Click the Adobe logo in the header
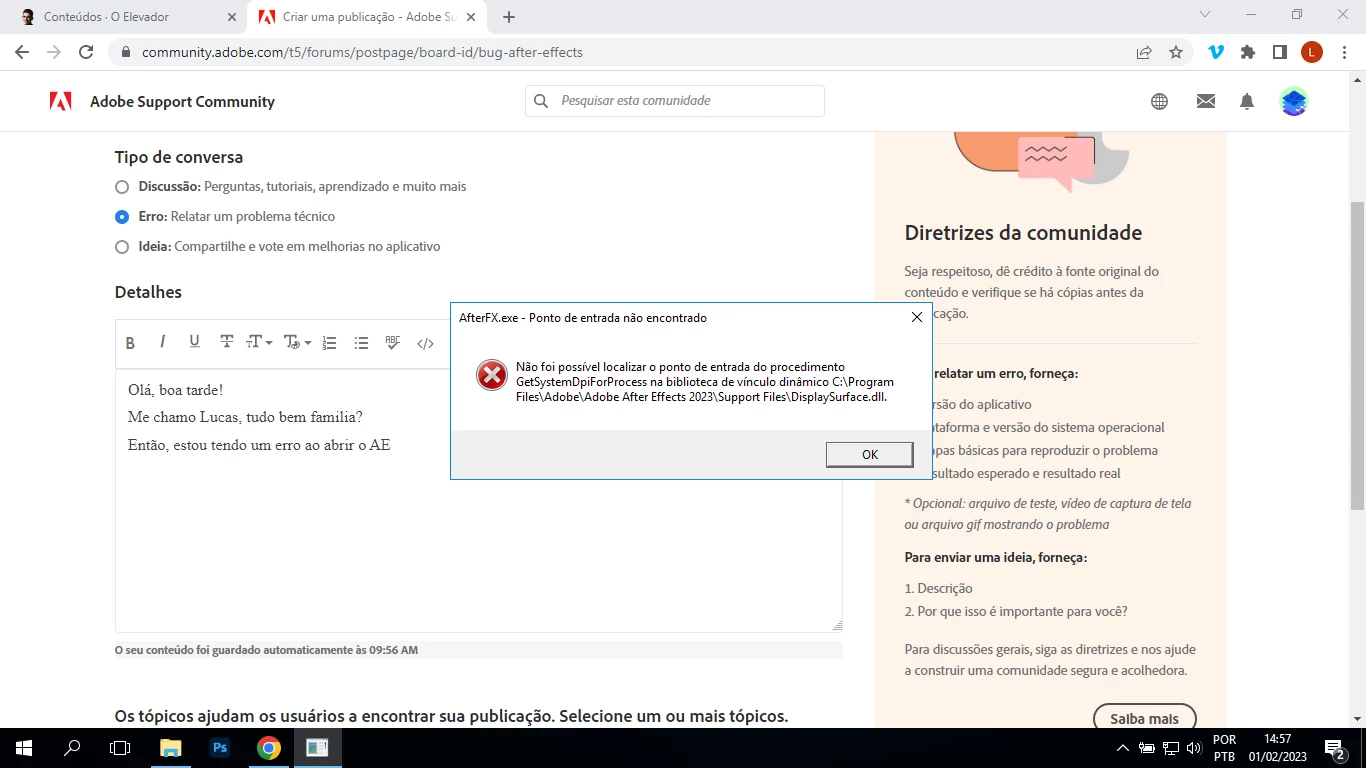The image size is (1366, 768). [60, 101]
